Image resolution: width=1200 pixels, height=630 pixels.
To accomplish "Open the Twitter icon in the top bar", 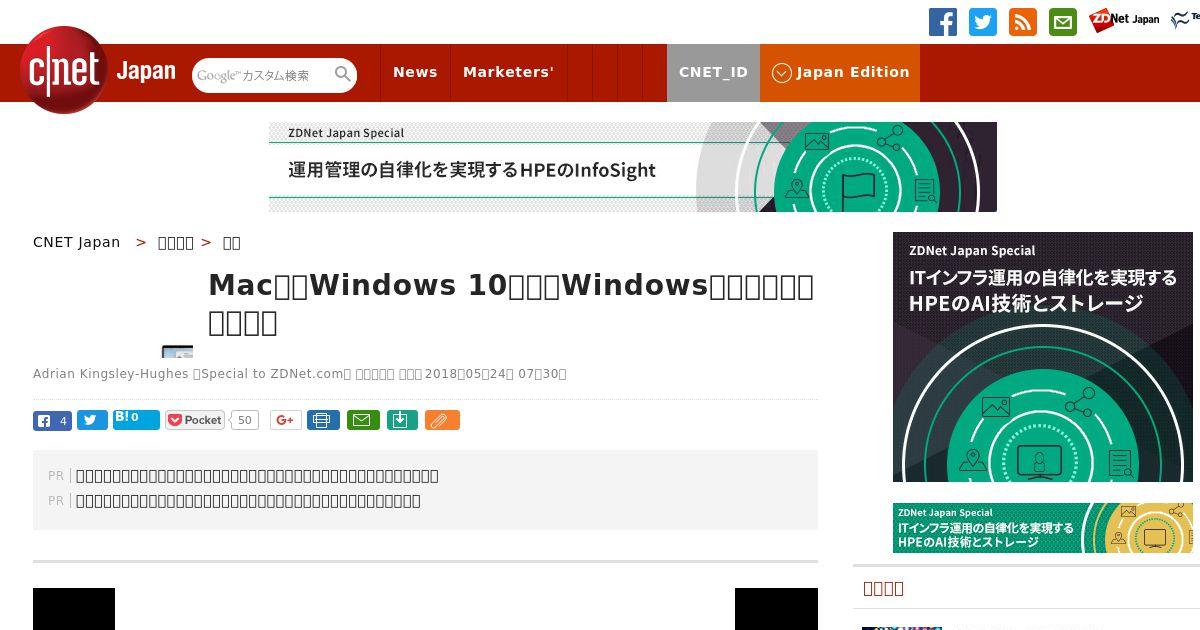I will point(983,22).
